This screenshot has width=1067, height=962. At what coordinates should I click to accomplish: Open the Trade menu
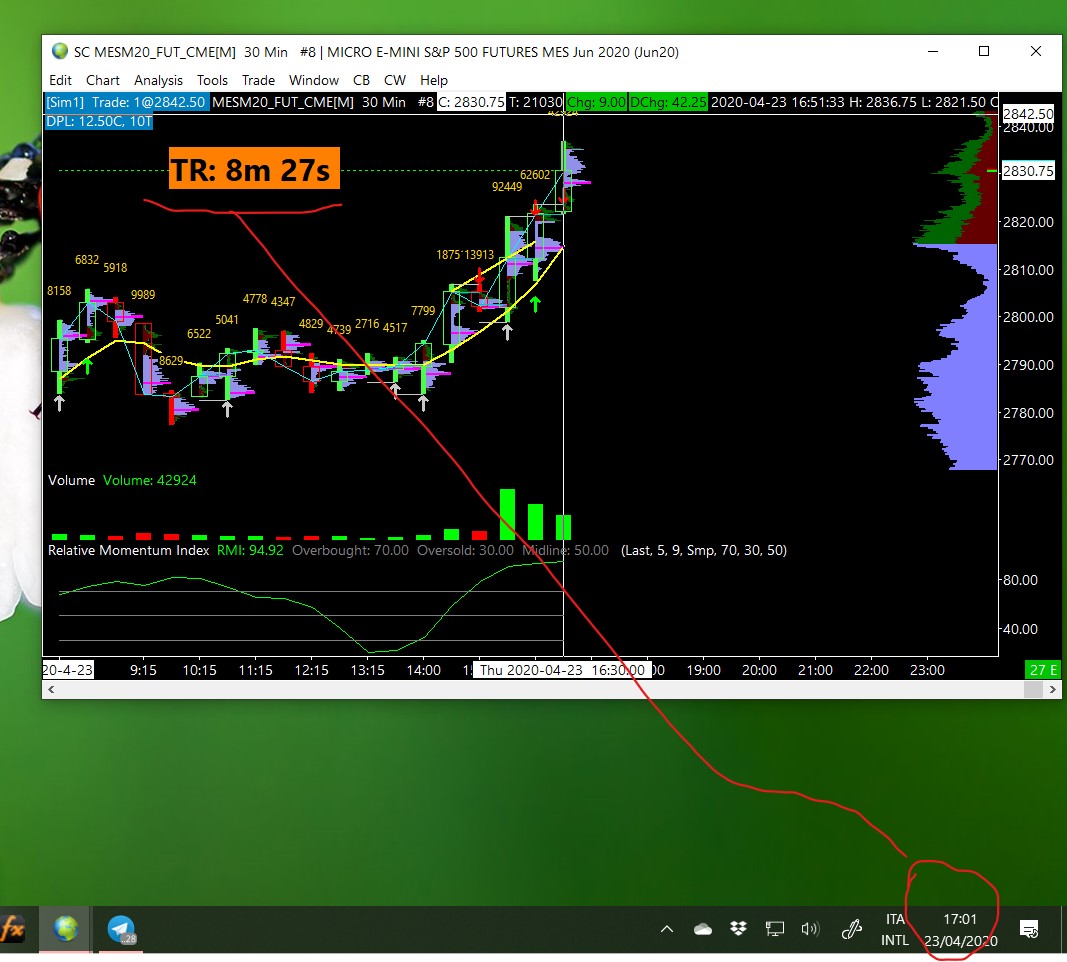pos(258,80)
